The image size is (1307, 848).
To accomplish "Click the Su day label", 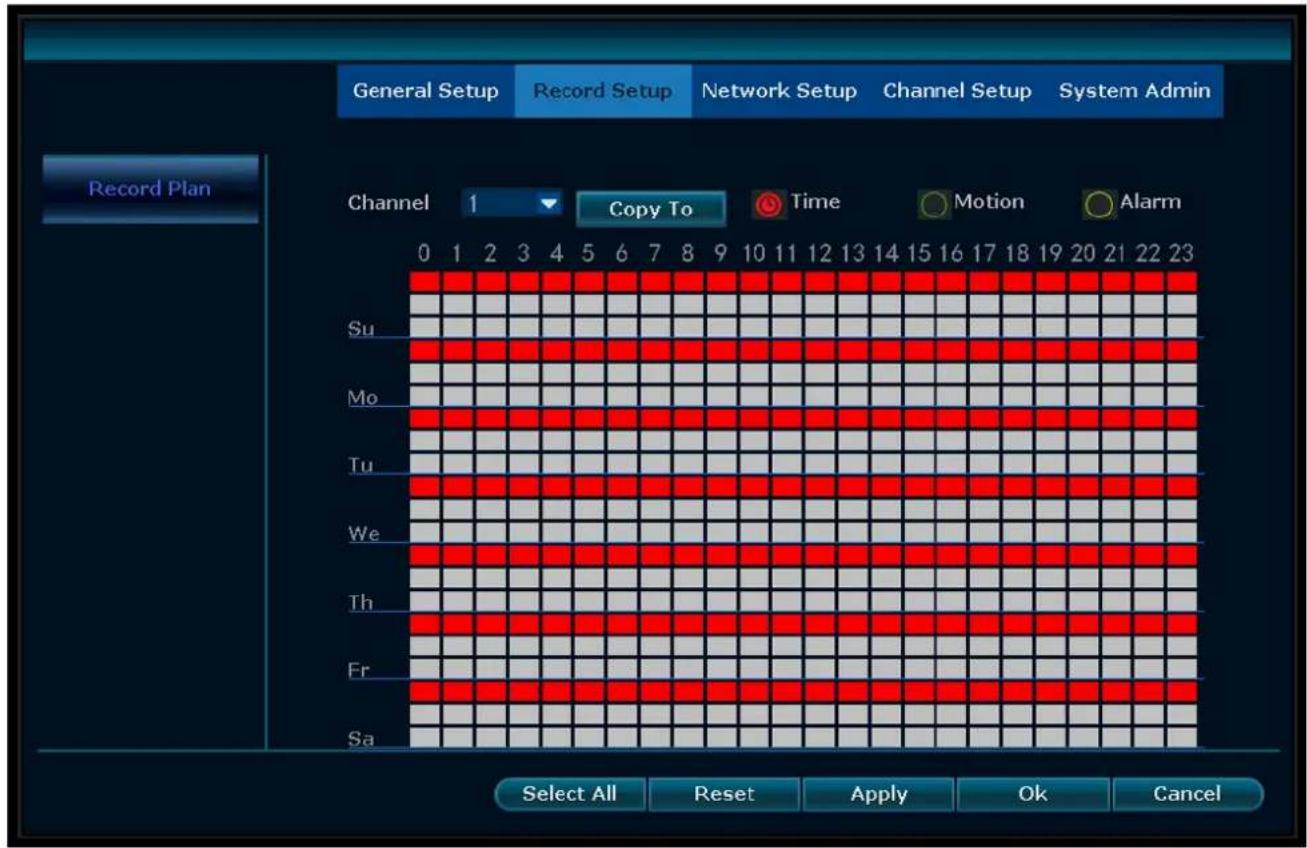I will (x=360, y=328).
